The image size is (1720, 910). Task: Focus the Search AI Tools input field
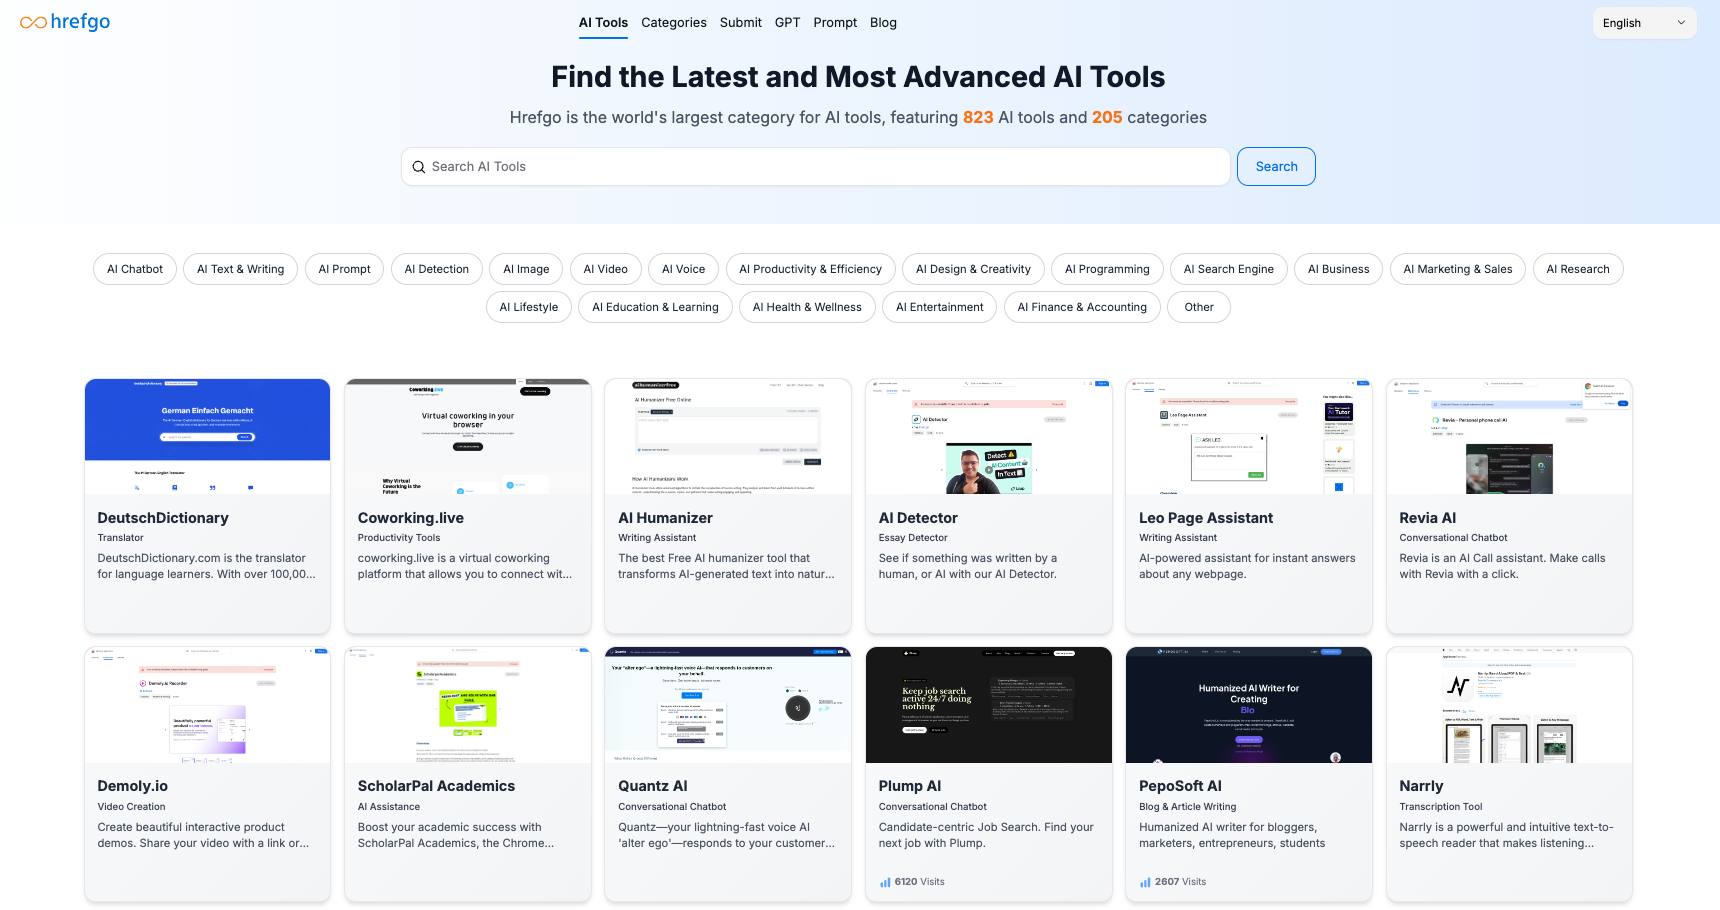click(x=816, y=167)
